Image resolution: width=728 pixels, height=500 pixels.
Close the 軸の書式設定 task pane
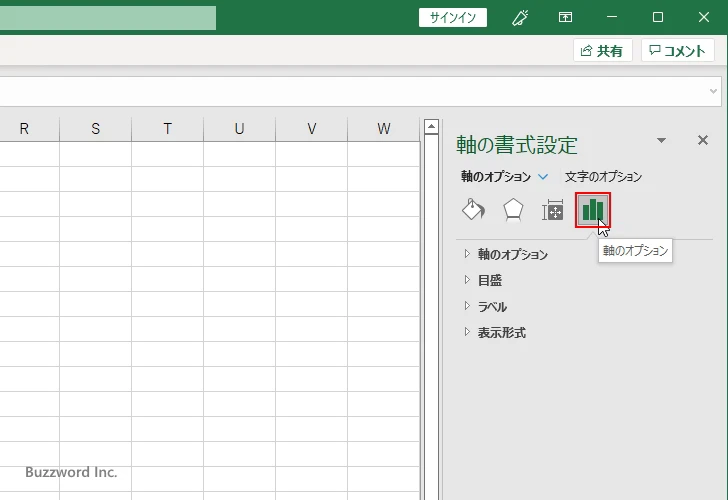[702, 140]
